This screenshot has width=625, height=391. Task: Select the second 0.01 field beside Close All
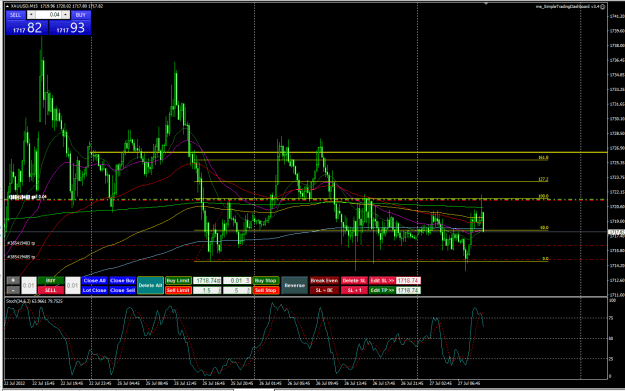pyautogui.click(x=73, y=285)
